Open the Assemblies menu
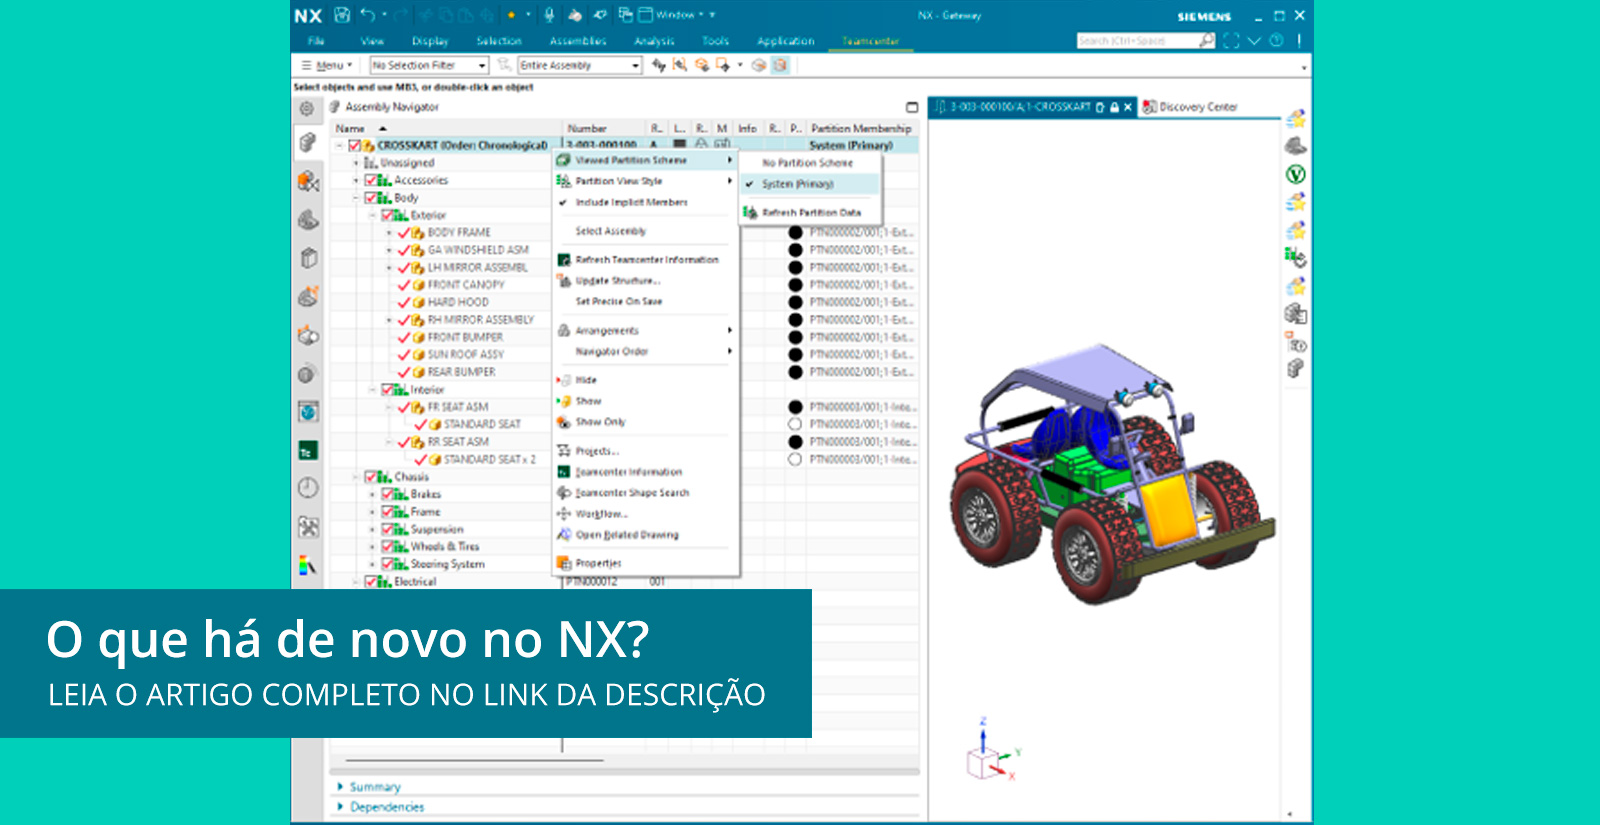1600x825 pixels. click(x=577, y=41)
